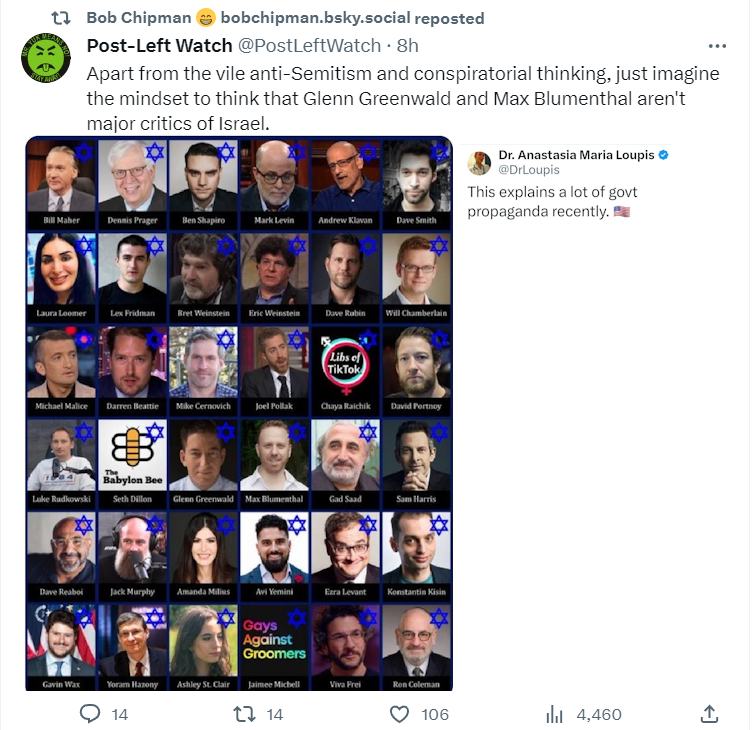Open the Bob Chipman reposted link
Screen dimensions: 752x730
[285, 18]
